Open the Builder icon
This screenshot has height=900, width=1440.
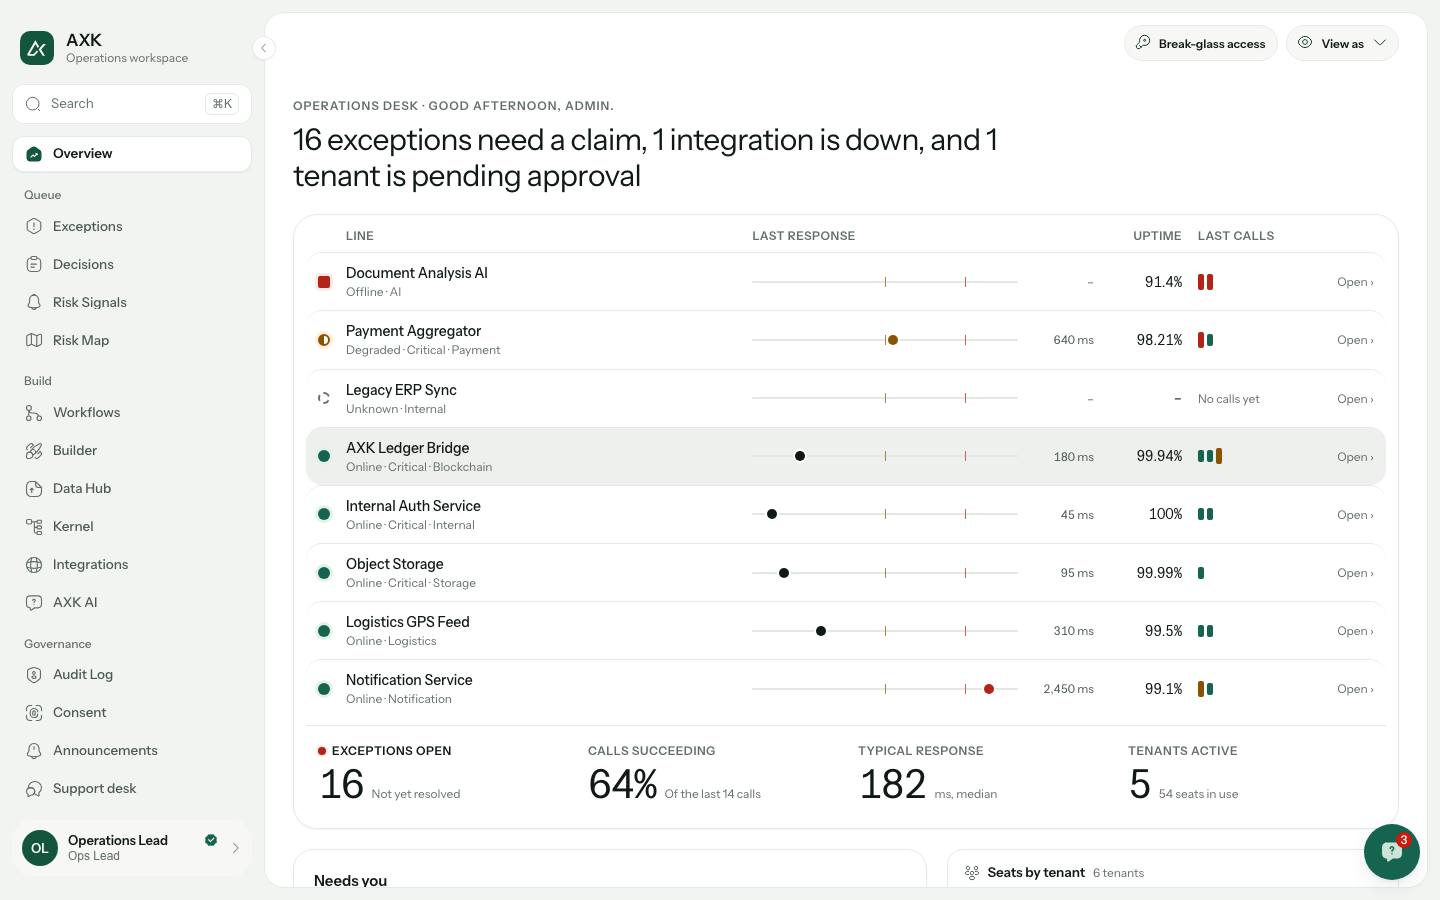click(x=34, y=451)
